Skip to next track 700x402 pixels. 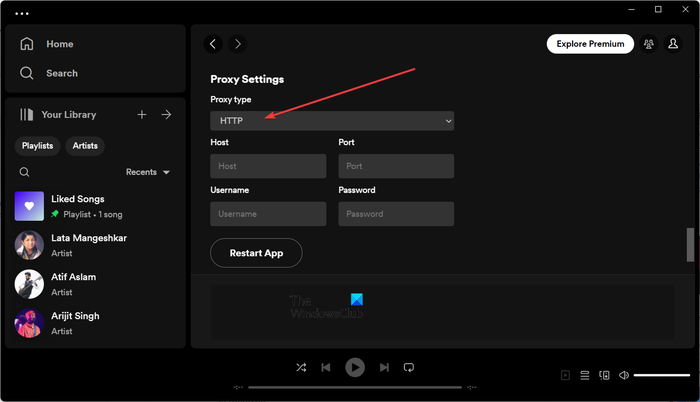tap(384, 368)
